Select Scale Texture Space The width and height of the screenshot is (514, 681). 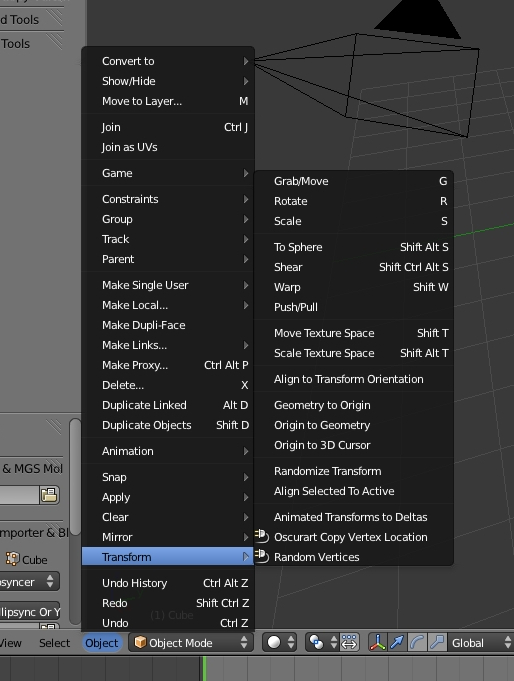(354, 353)
